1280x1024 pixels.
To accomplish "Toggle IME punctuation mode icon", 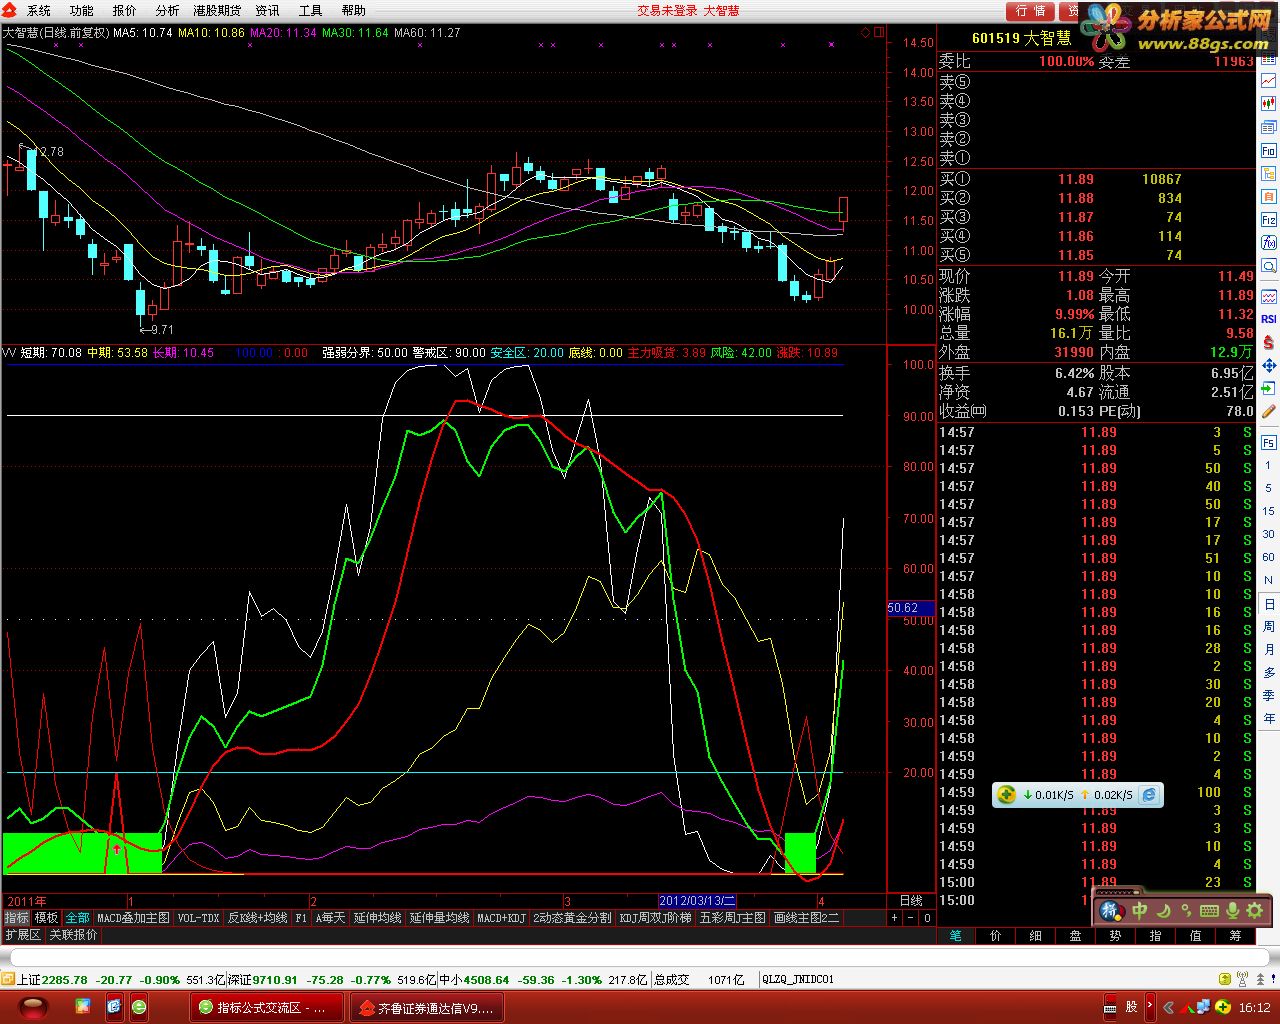I will click(x=1186, y=910).
